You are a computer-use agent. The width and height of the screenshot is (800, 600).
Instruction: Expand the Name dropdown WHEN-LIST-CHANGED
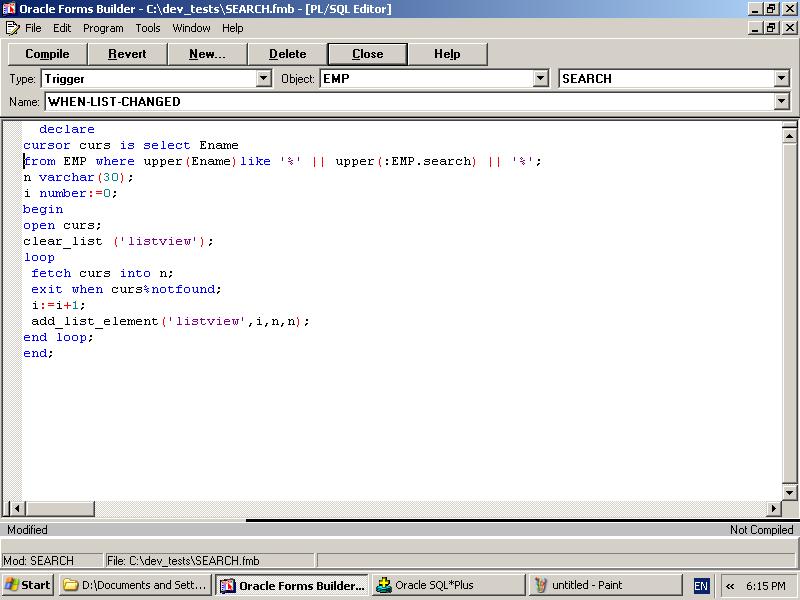[x=781, y=101]
